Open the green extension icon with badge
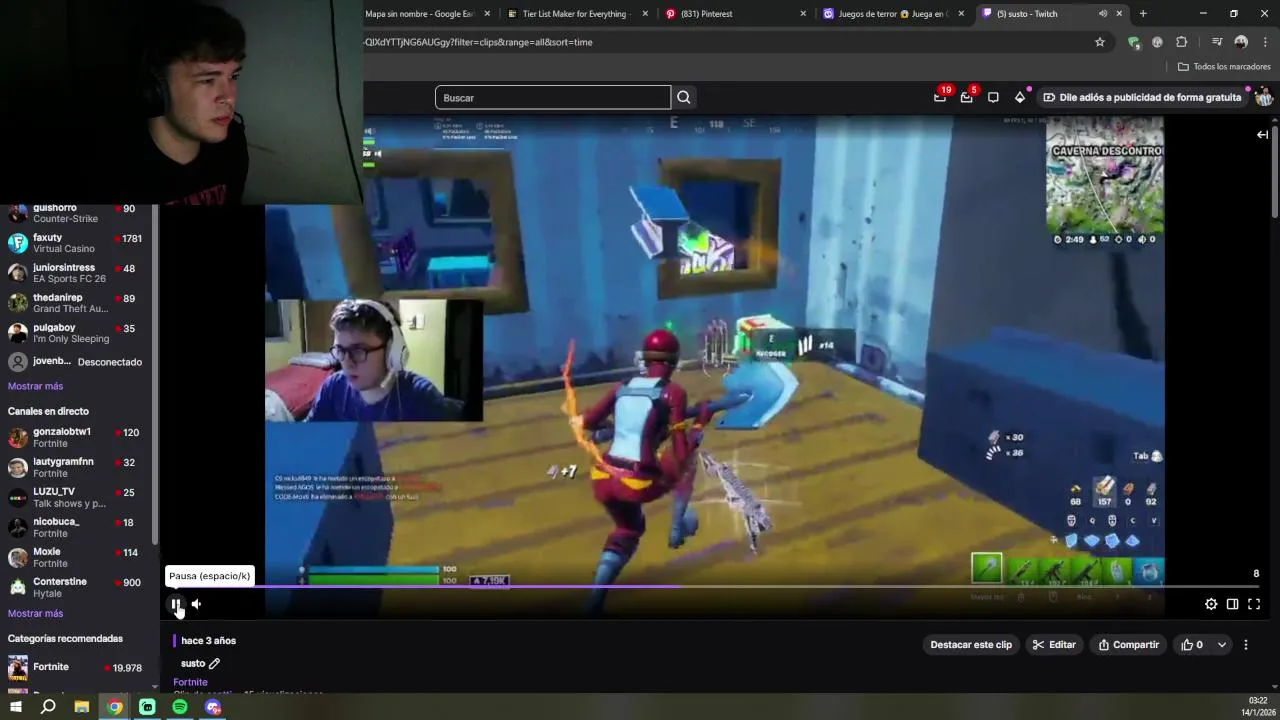The image size is (1280, 720). coord(1133,42)
